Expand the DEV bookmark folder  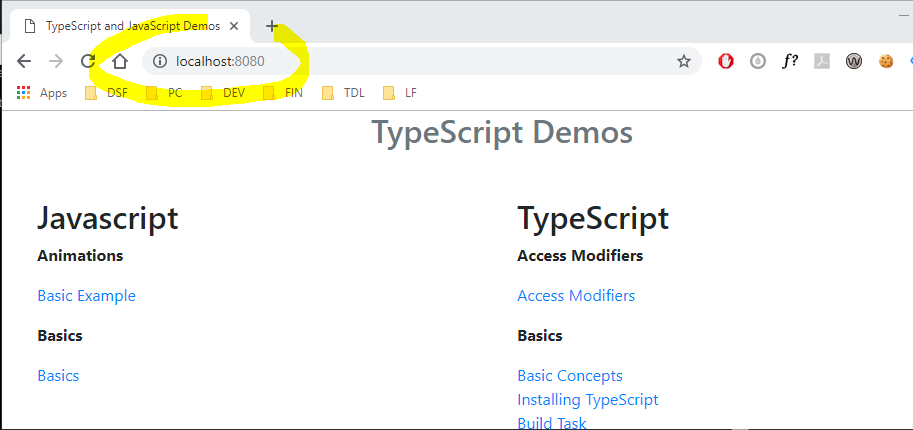pos(223,93)
